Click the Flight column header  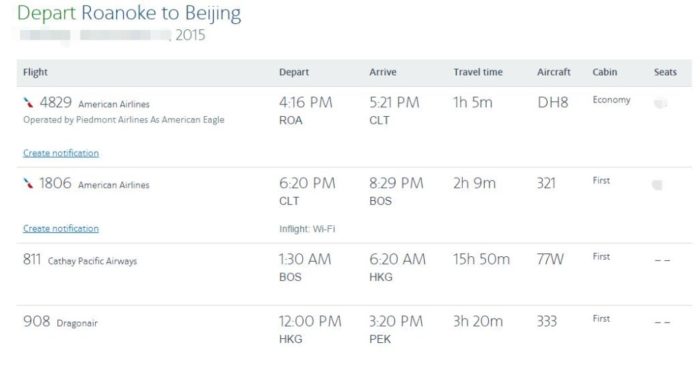(35, 72)
